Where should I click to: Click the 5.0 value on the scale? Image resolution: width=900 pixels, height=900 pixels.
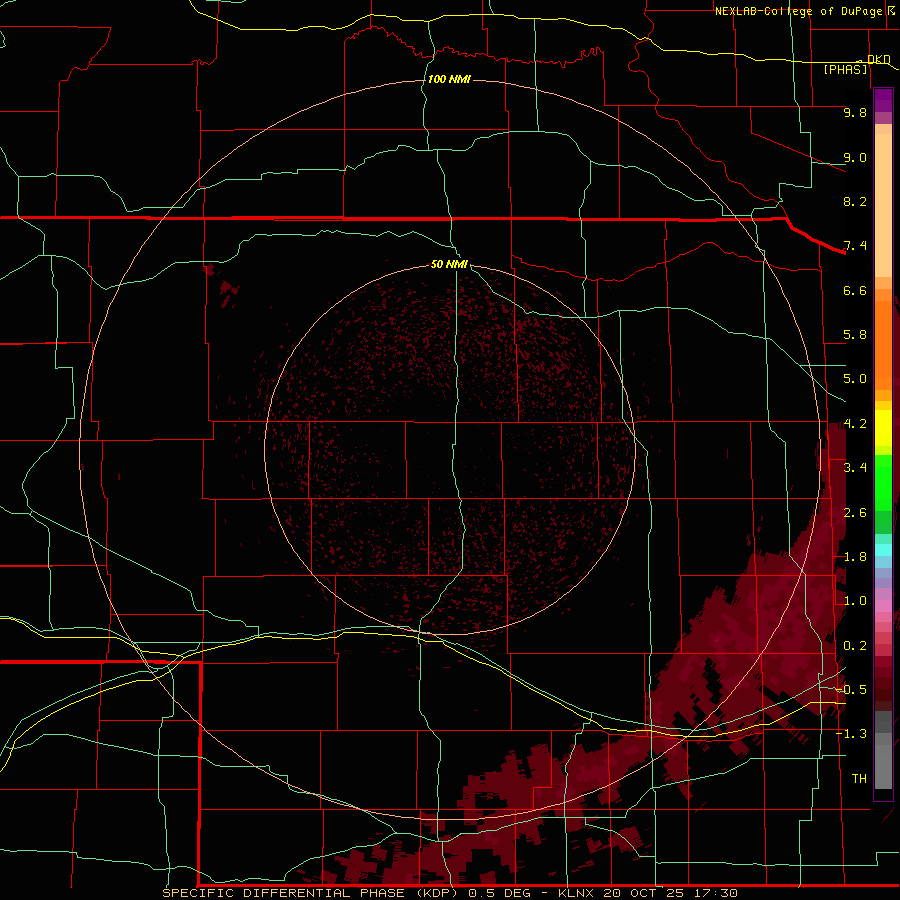[x=855, y=379]
